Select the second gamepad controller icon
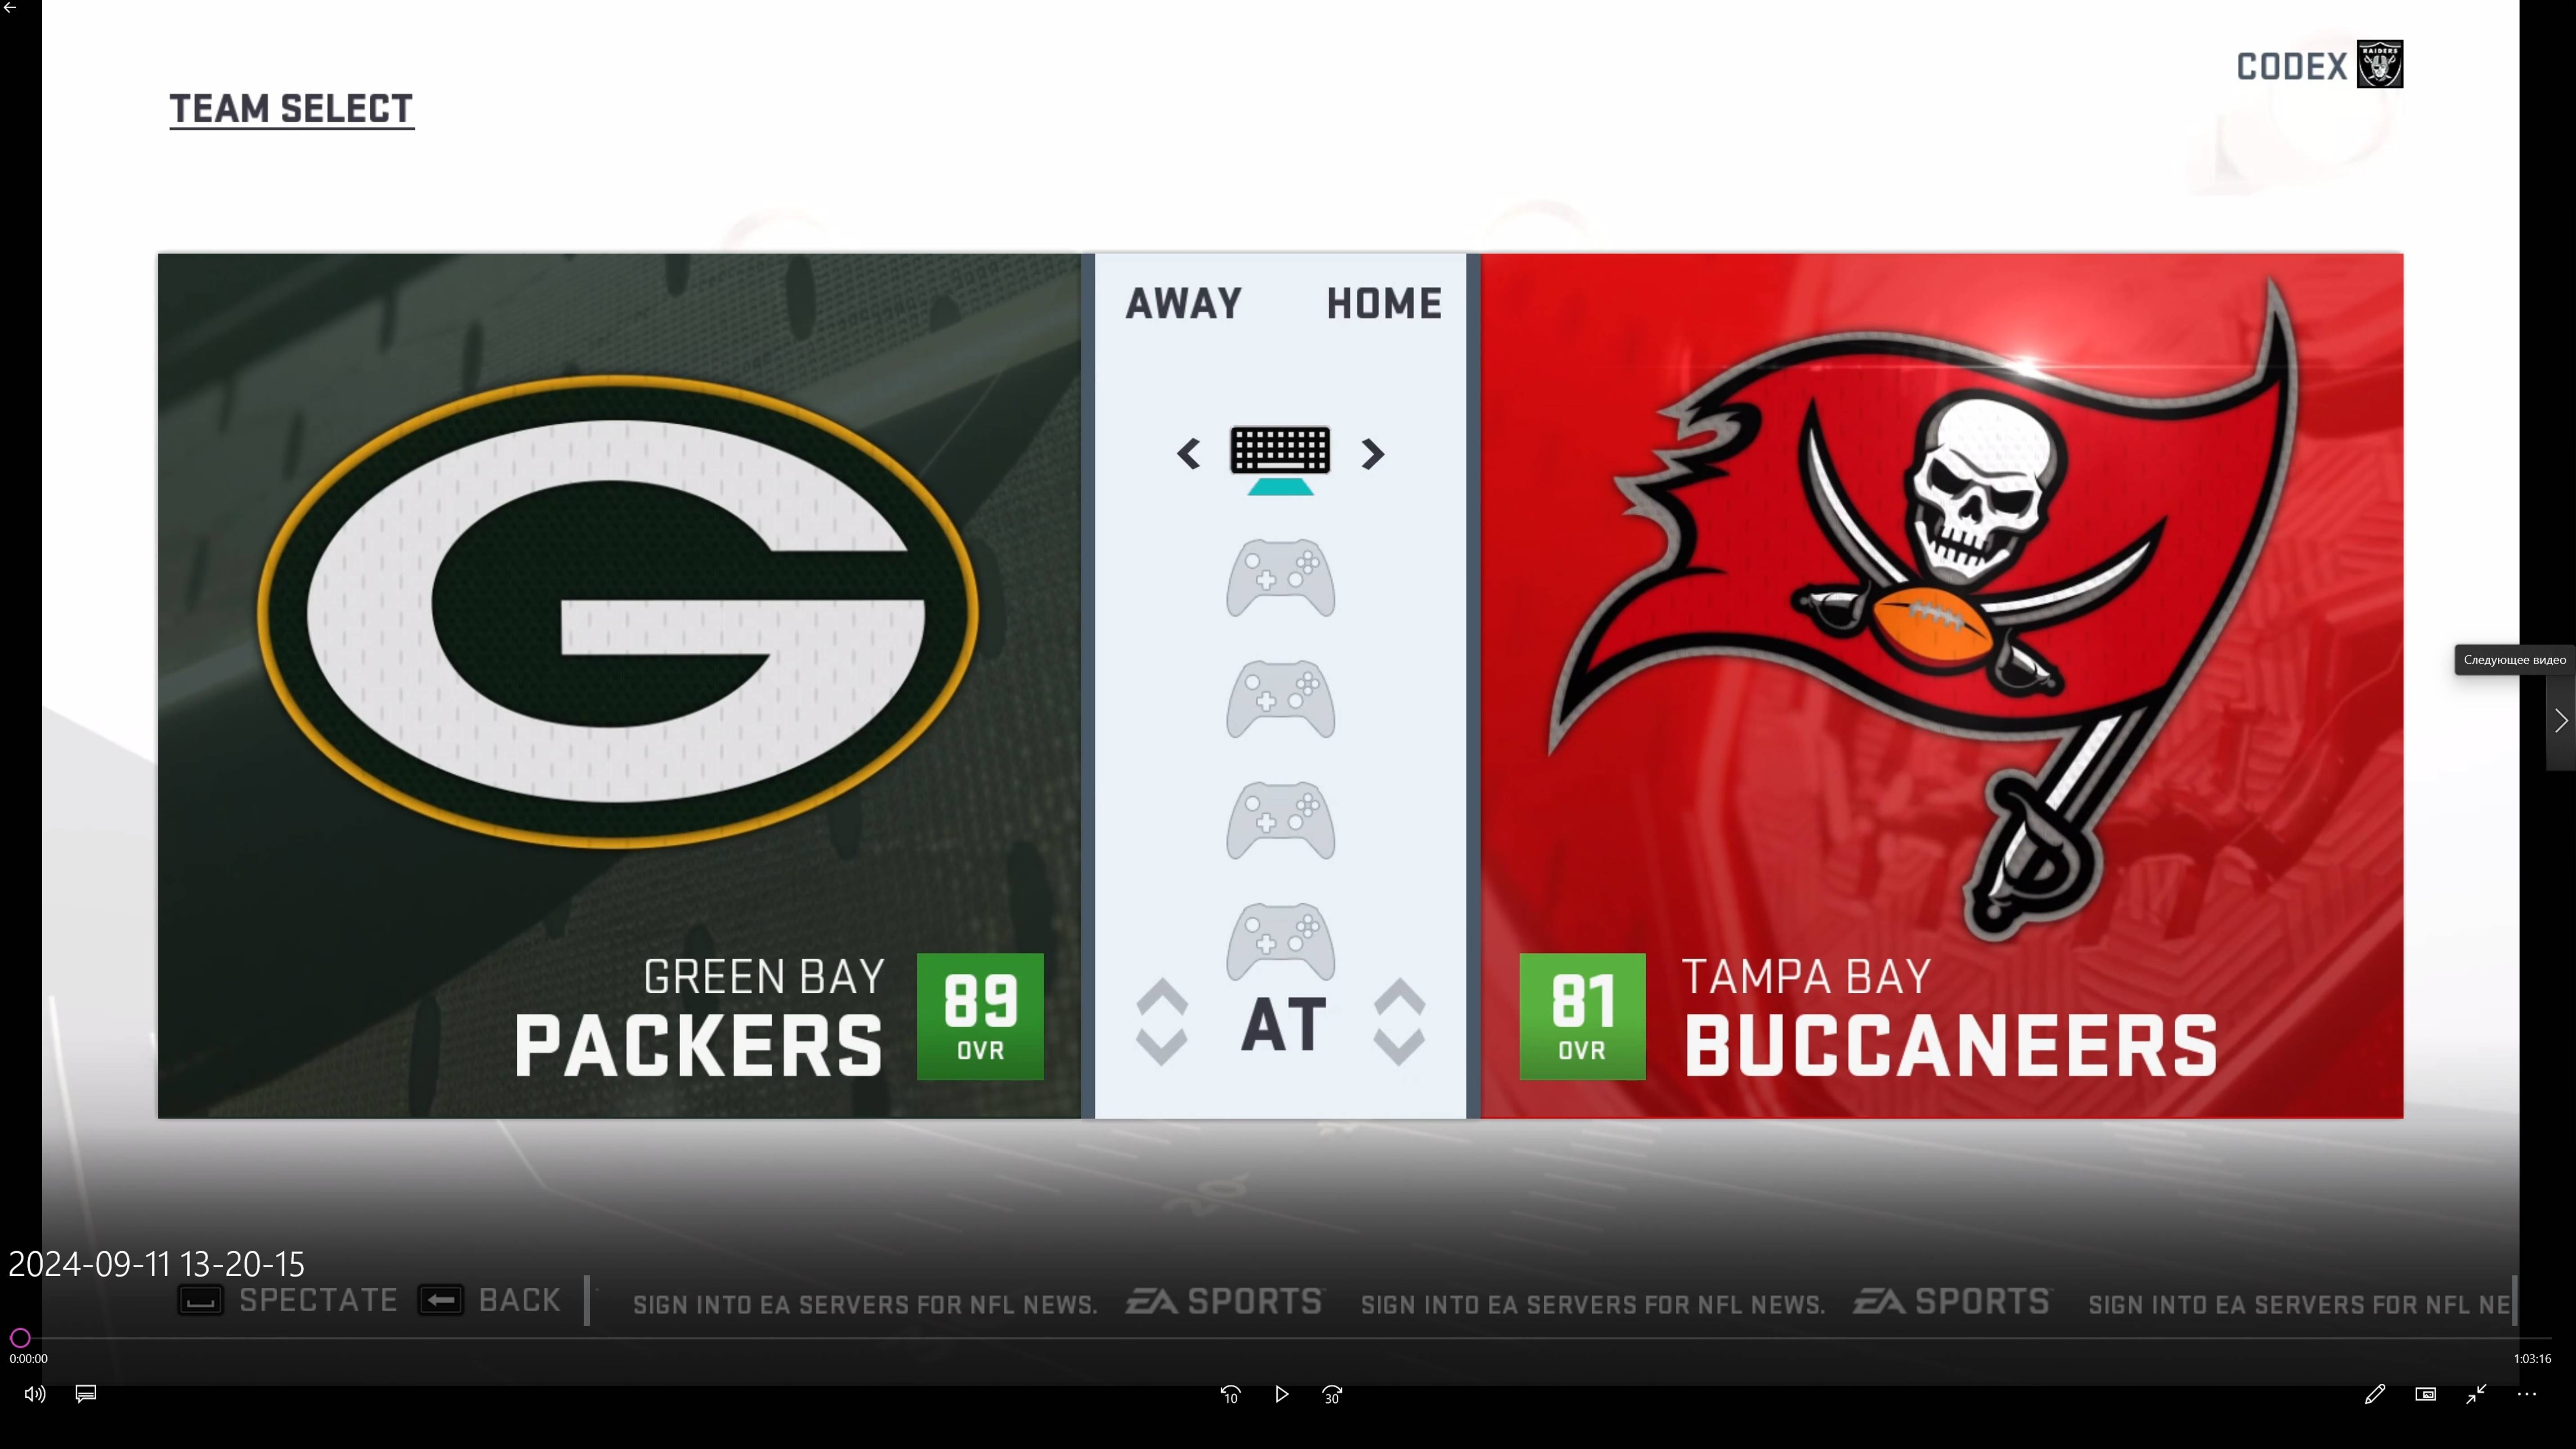This screenshot has width=2576, height=1449. click(x=1280, y=699)
